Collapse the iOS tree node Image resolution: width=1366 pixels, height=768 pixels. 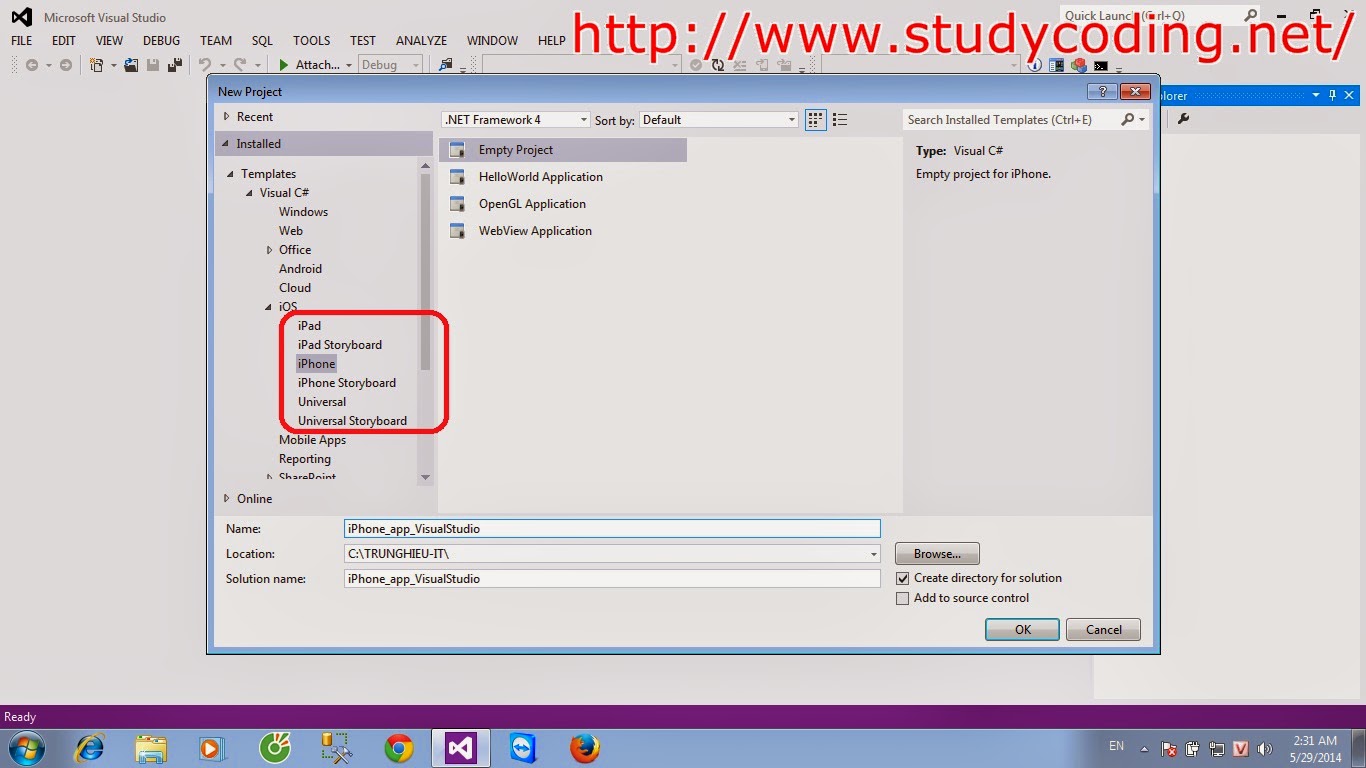pos(269,307)
